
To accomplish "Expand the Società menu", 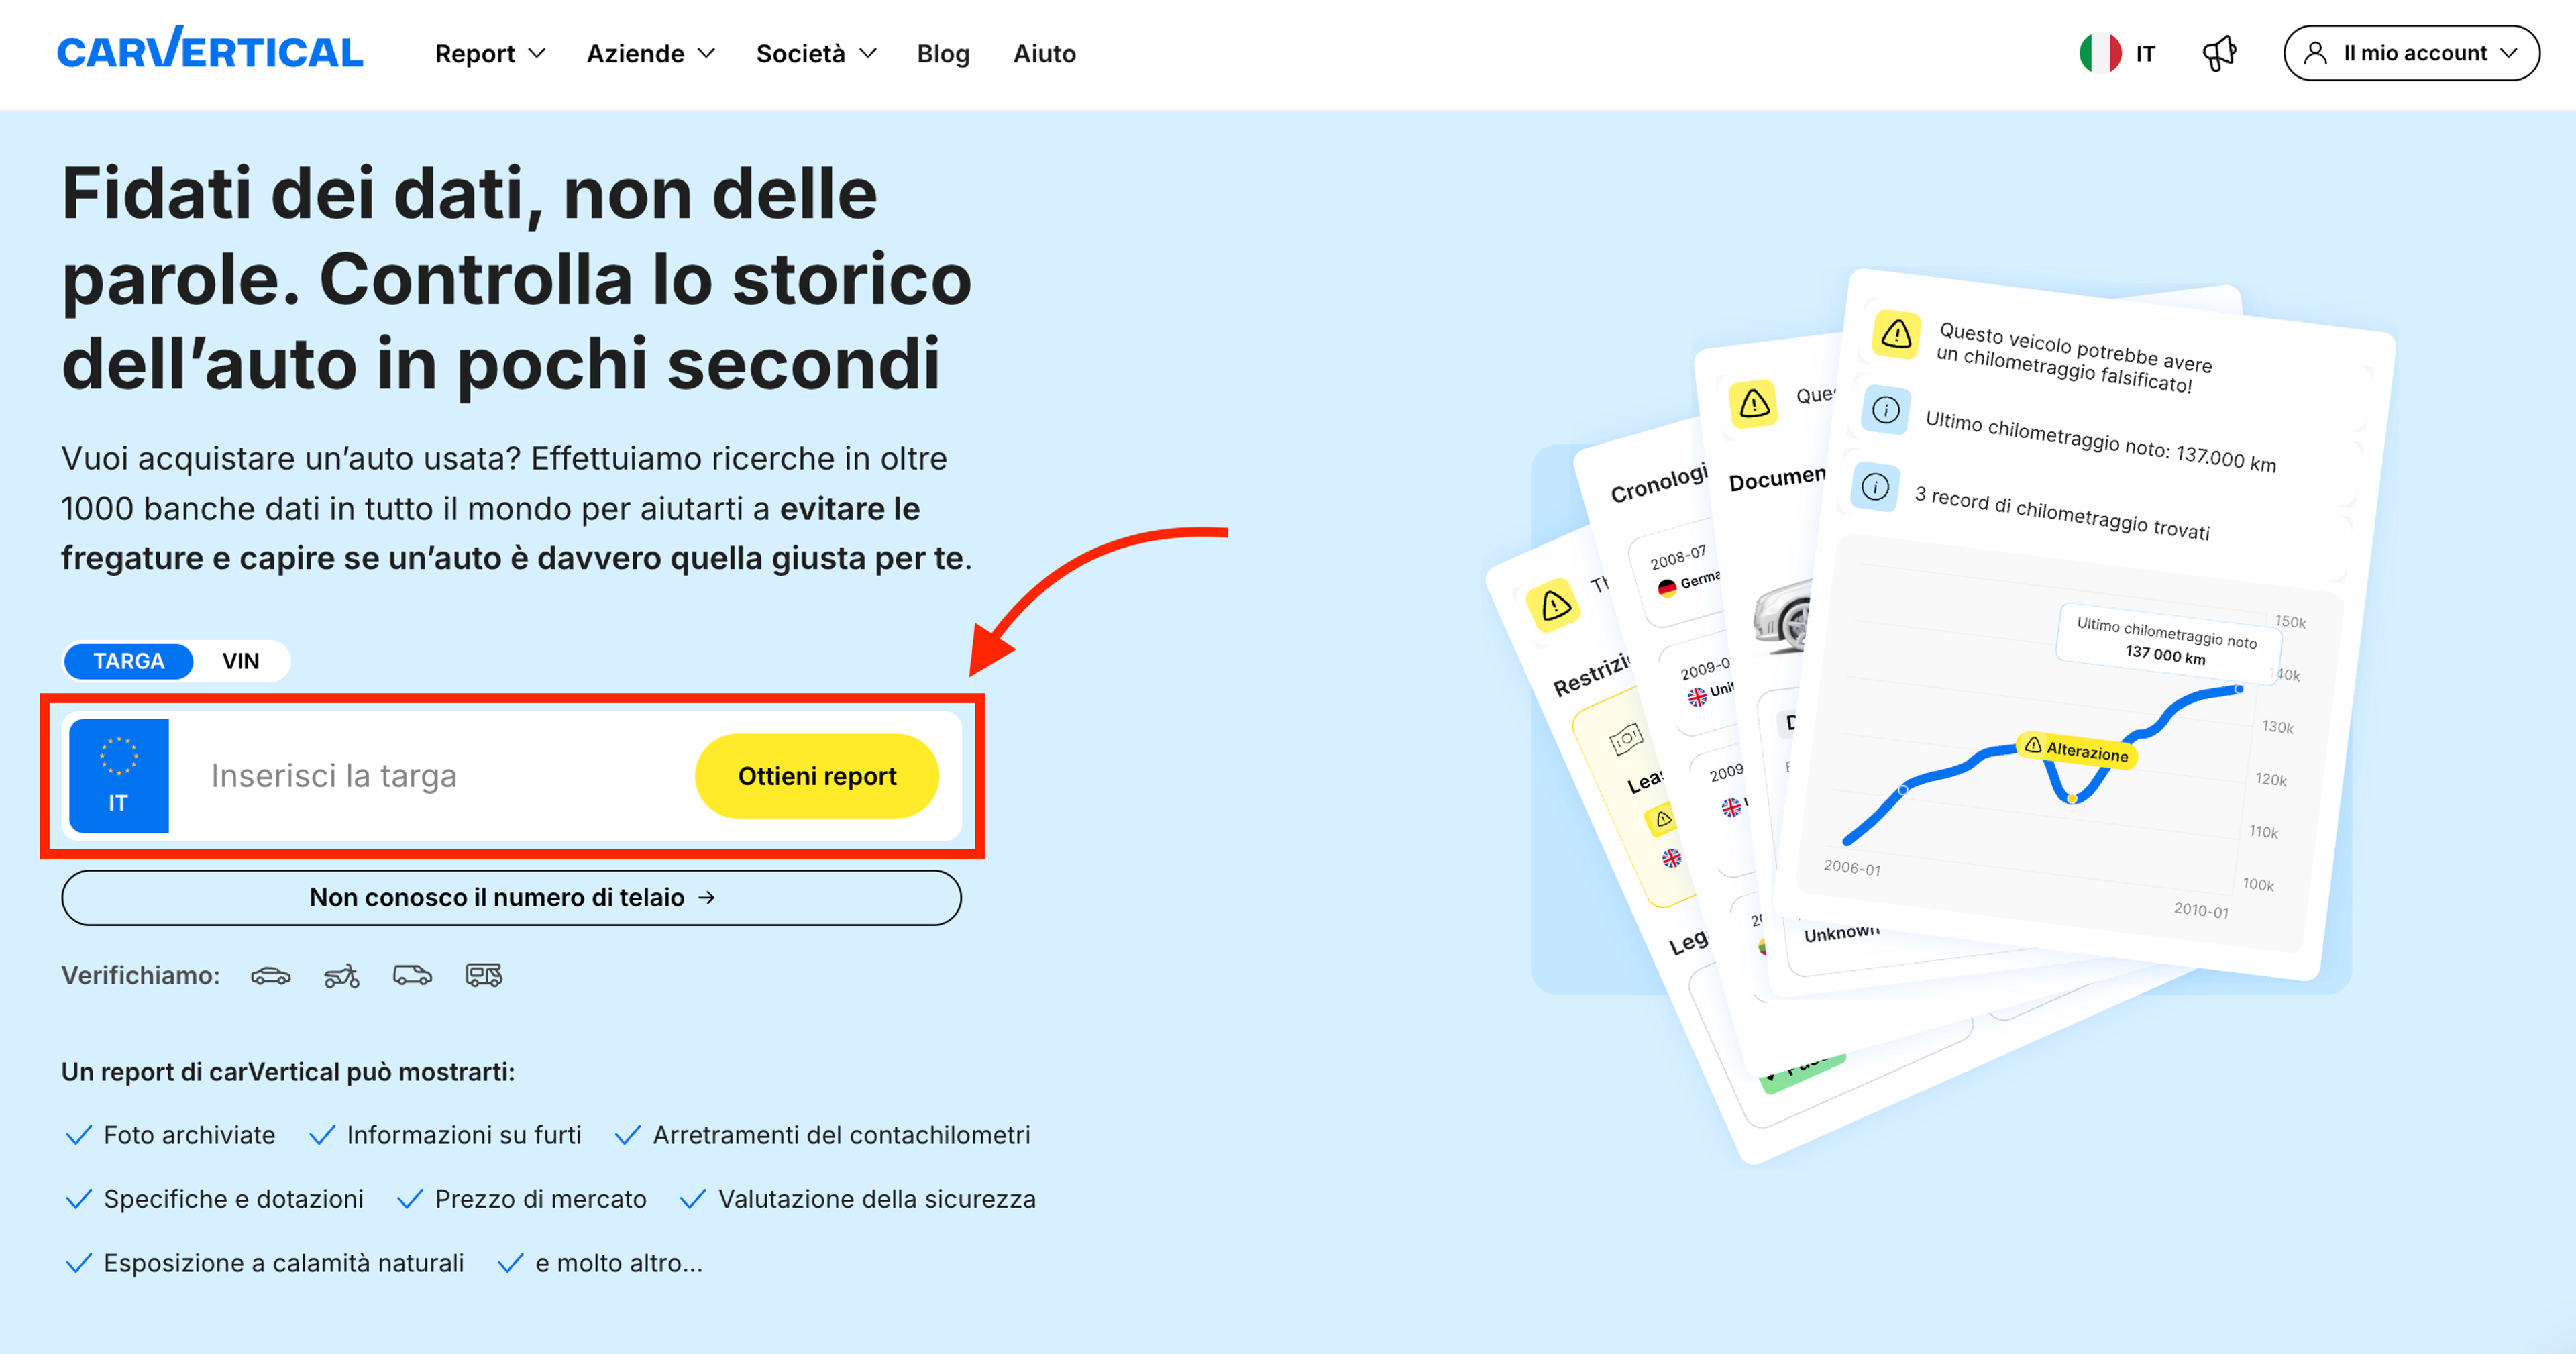I will point(816,54).
